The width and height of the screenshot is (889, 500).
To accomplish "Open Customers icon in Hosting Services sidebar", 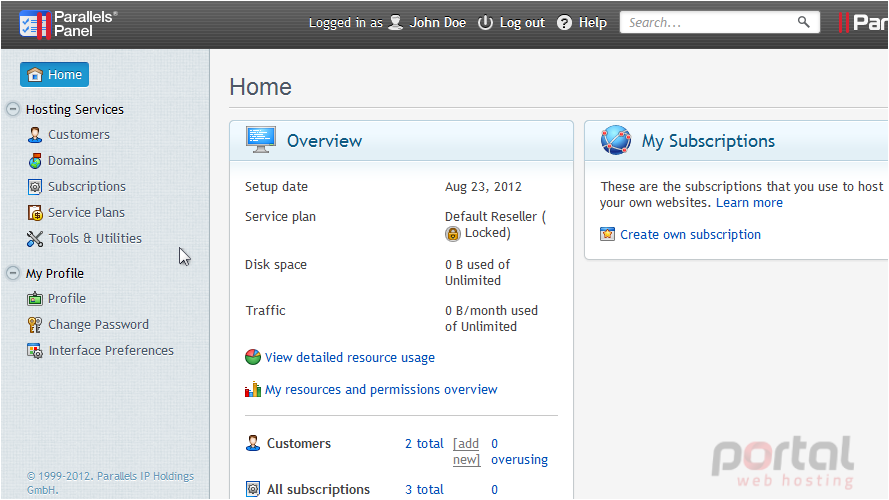I will tap(35, 135).
